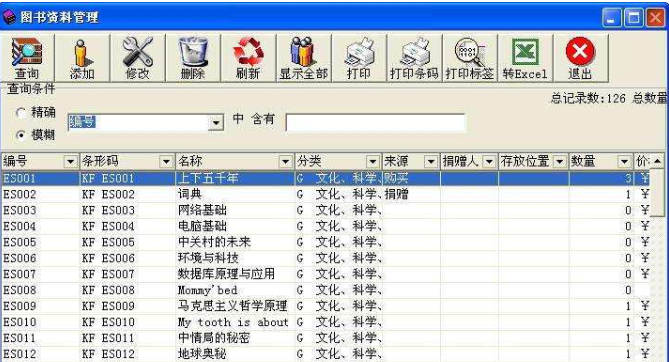The image size is (669, 362).
Task: Maximize the 图书资料管理 window
Action: (x=634, y=18)
